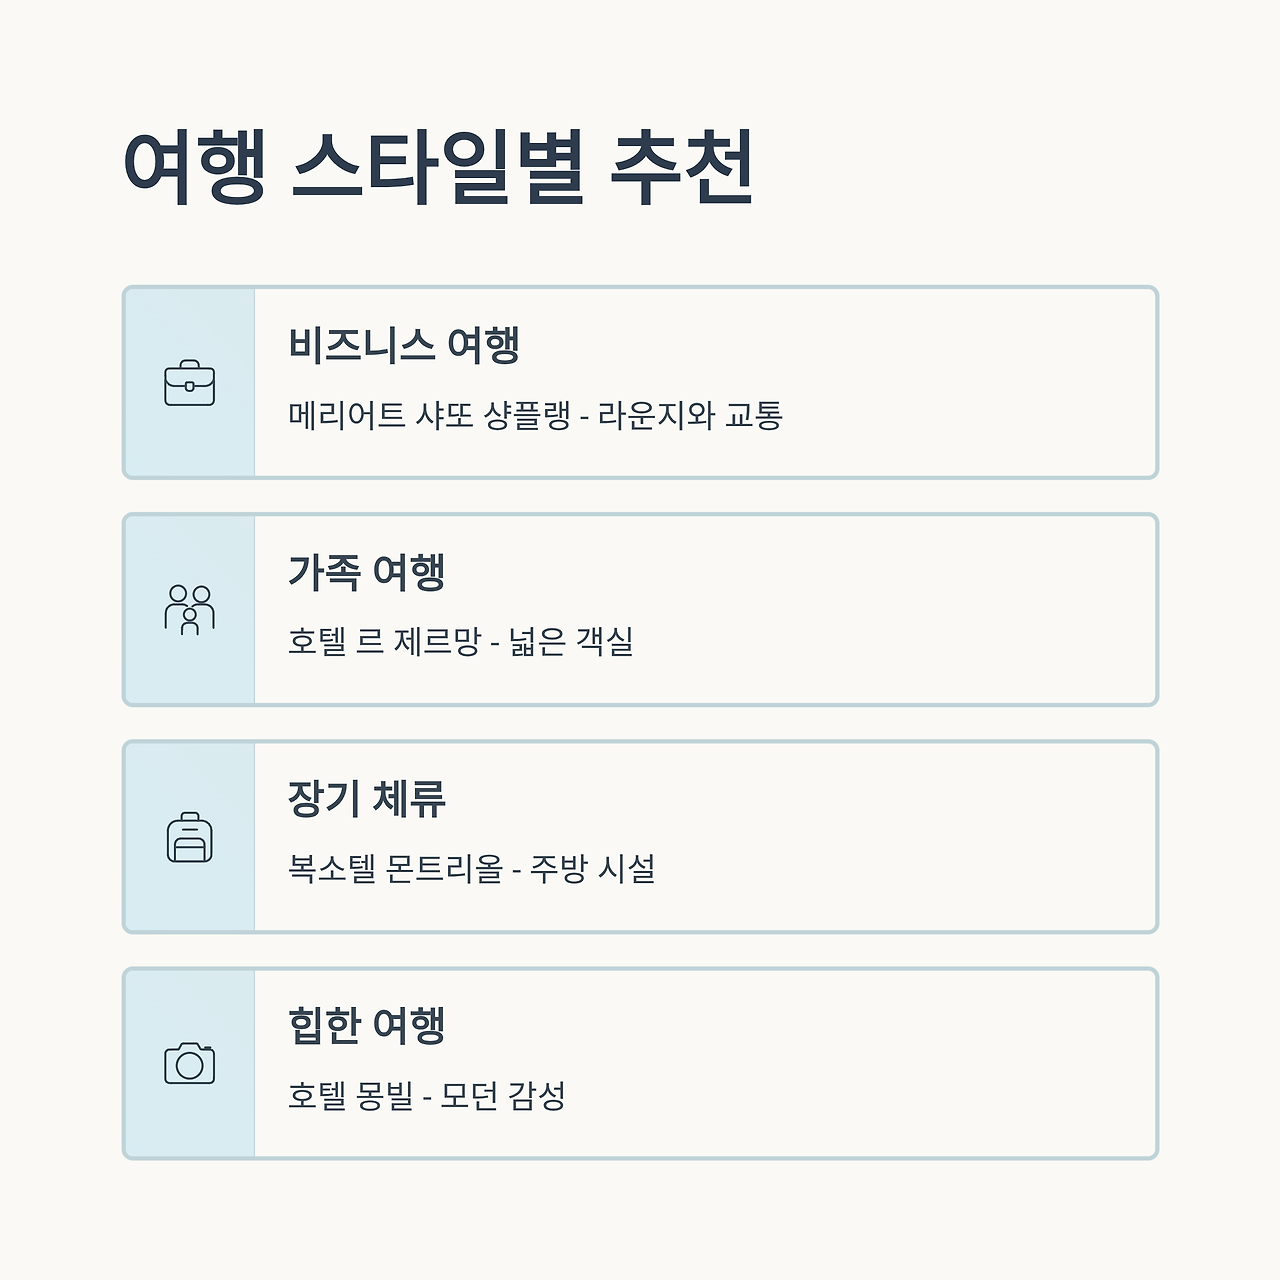Click the 주방 시설 feature text
Screen dimensions: 1280x1280
pyautogui.click(x=592, y=868)
